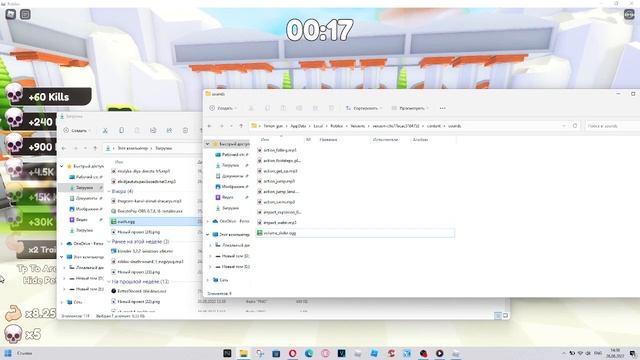Open Microsoft Edge from the taskbar
The width and height of the screenshot is (640, 360).
(309, 353)
